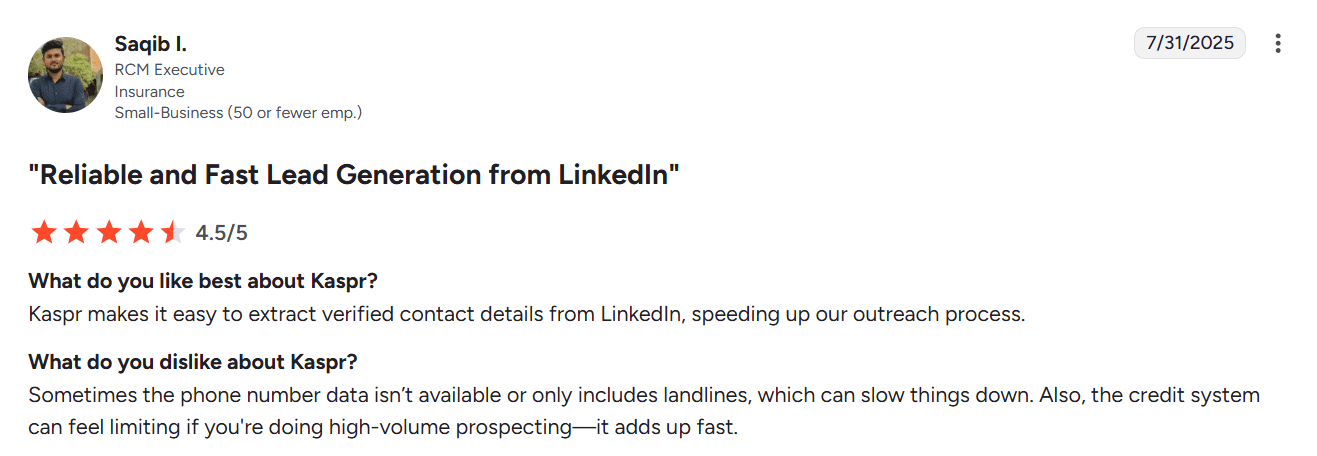The height and width of the screenshot is (456, 1317).
Task: Click the Small-Business company size label
Action: tap(238, 112)
